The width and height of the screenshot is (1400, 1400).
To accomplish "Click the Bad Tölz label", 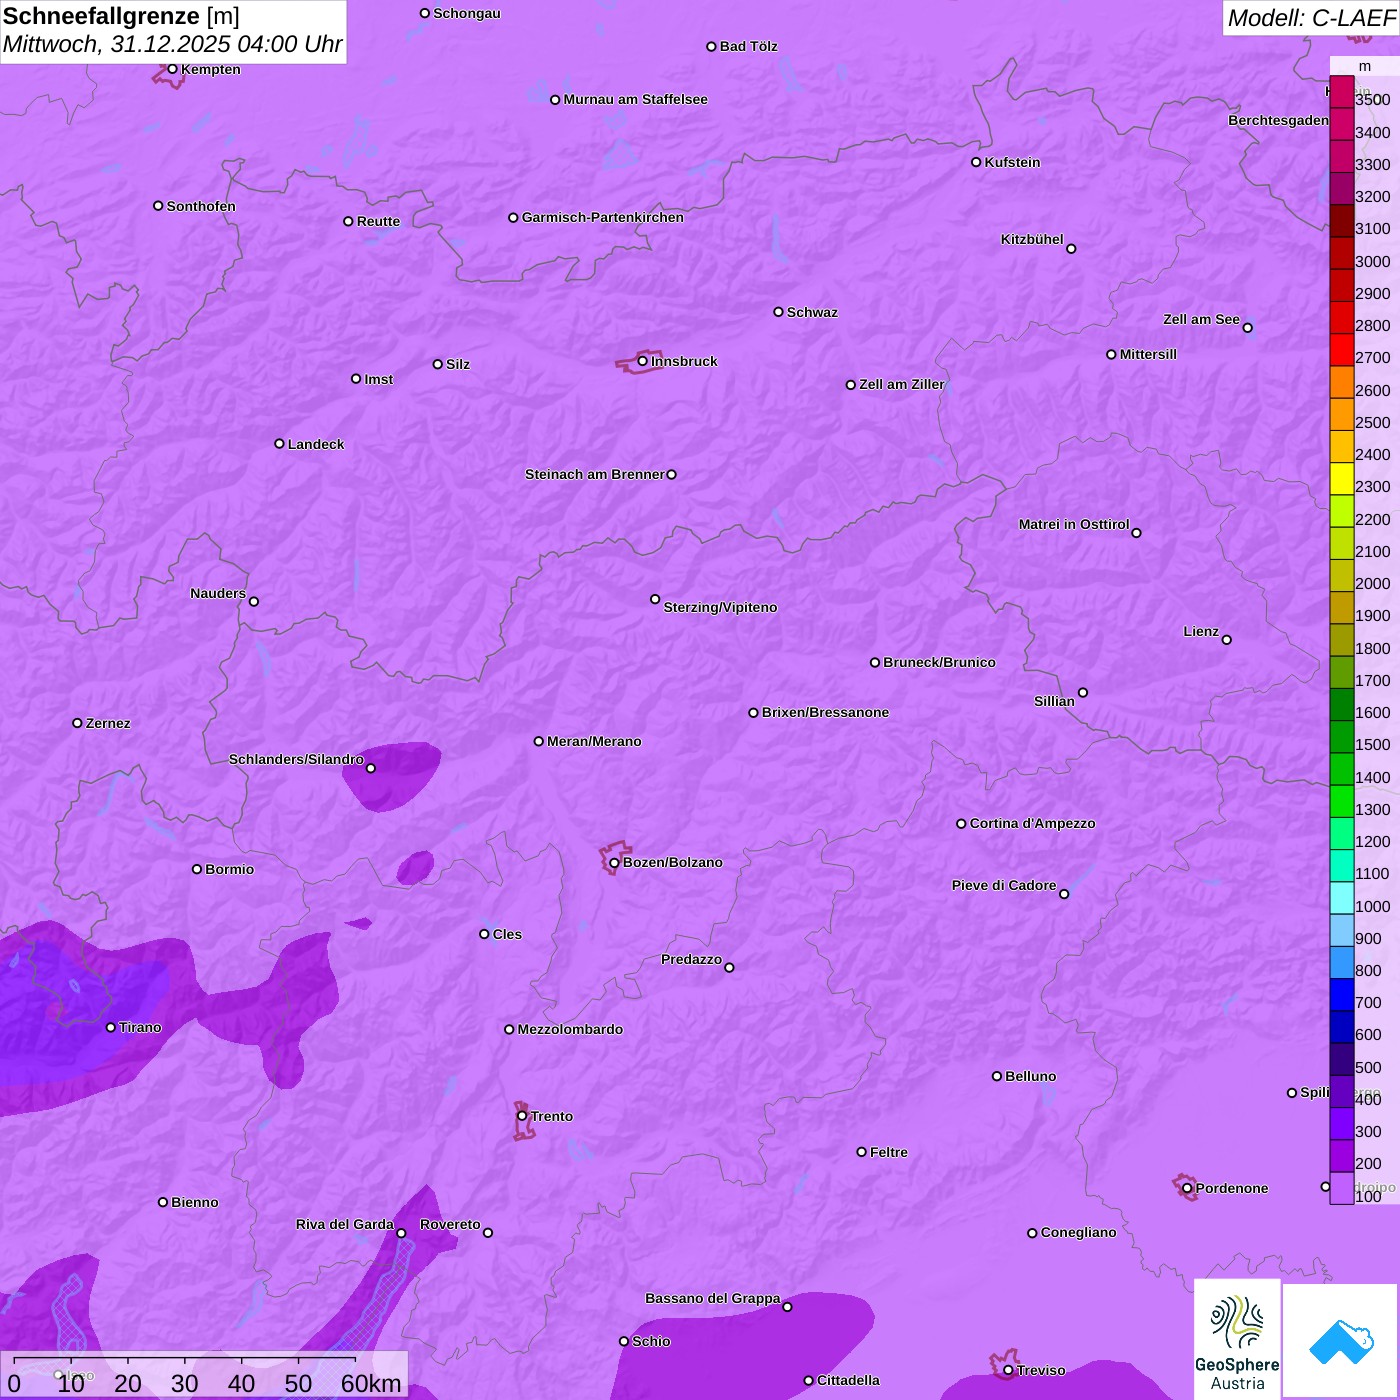I will coord(749,46).
